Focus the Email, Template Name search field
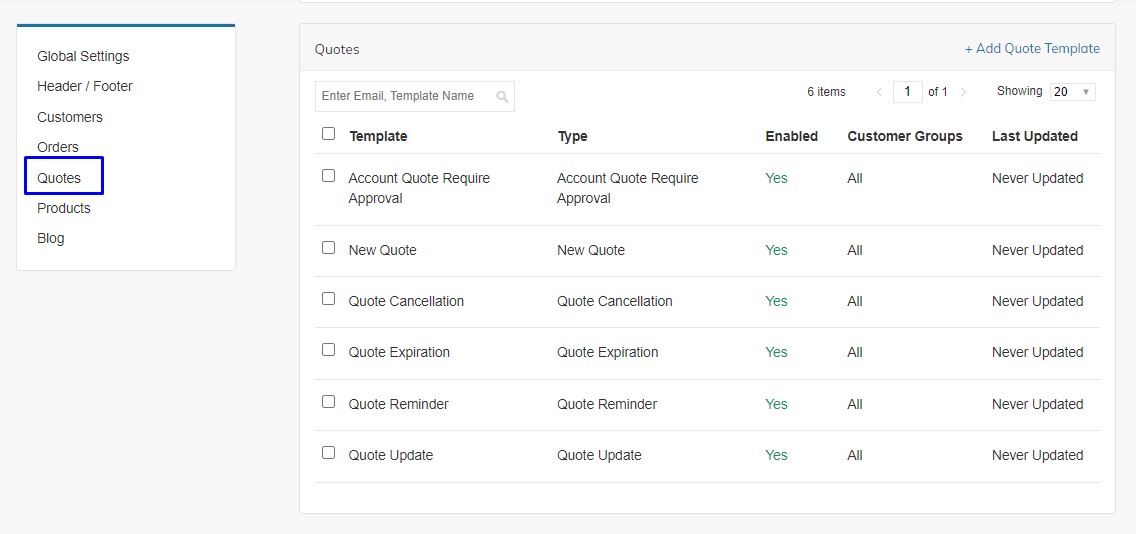Viewport: 1136px width, 534px height. [x=404, y=96]
